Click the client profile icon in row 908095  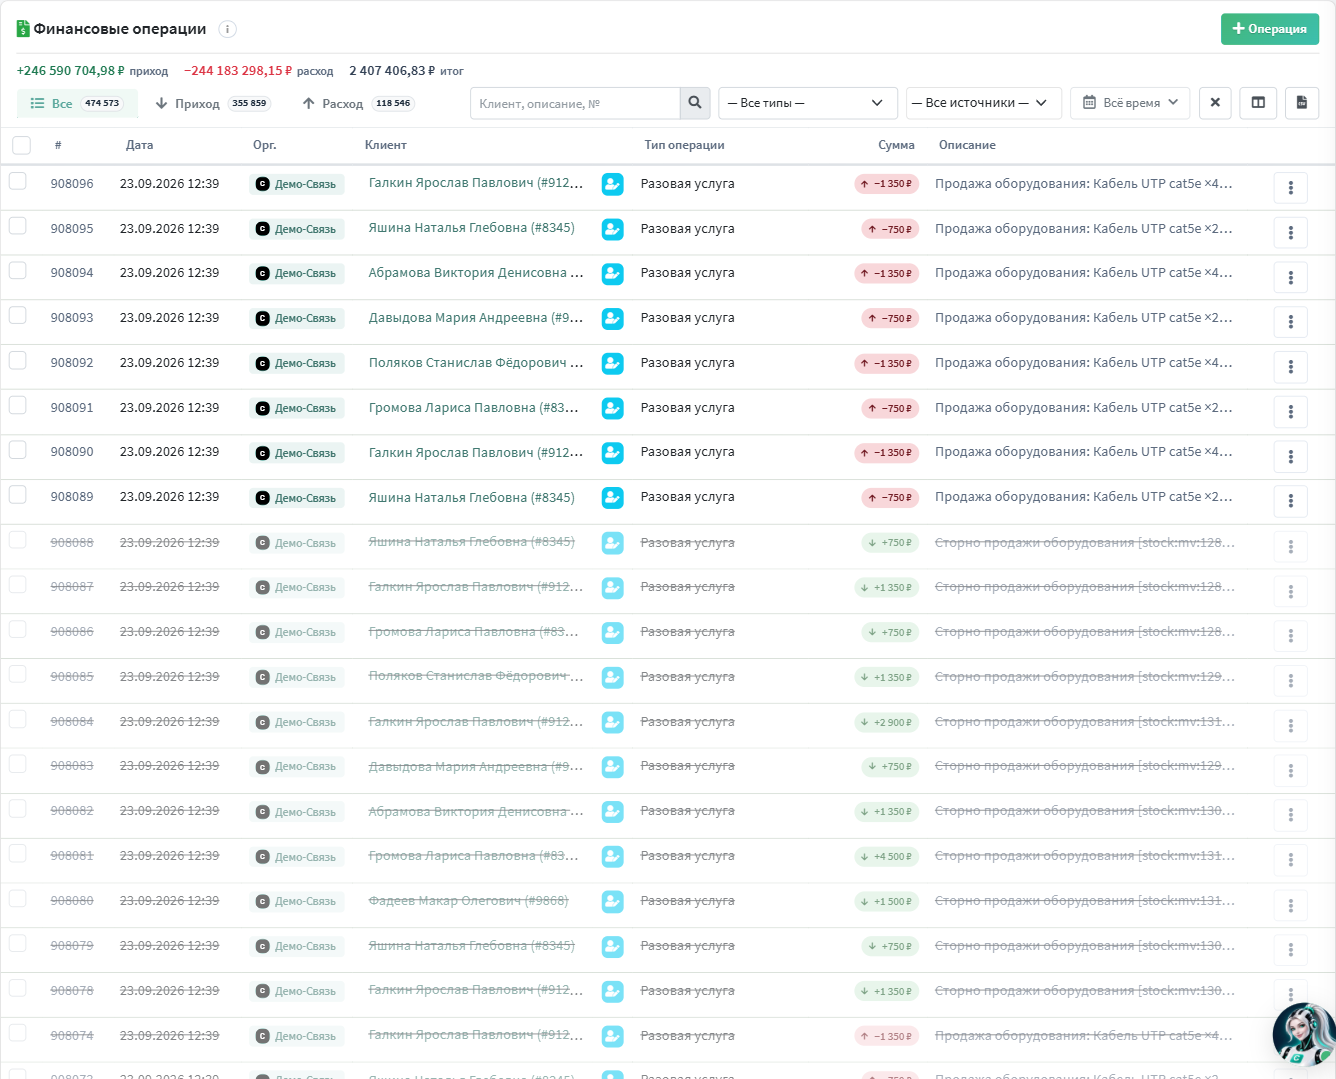pyautogui.click(x=613, y=229)
